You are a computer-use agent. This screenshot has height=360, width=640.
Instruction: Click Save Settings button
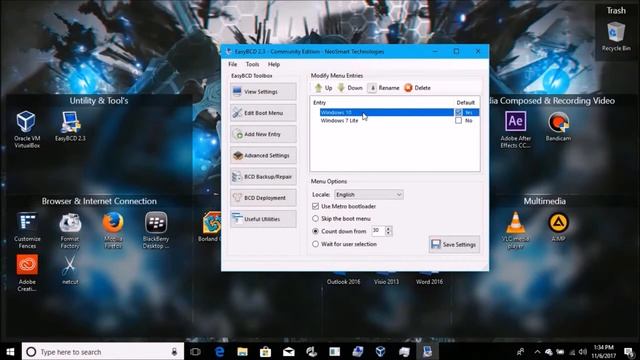tap(454, 244)
